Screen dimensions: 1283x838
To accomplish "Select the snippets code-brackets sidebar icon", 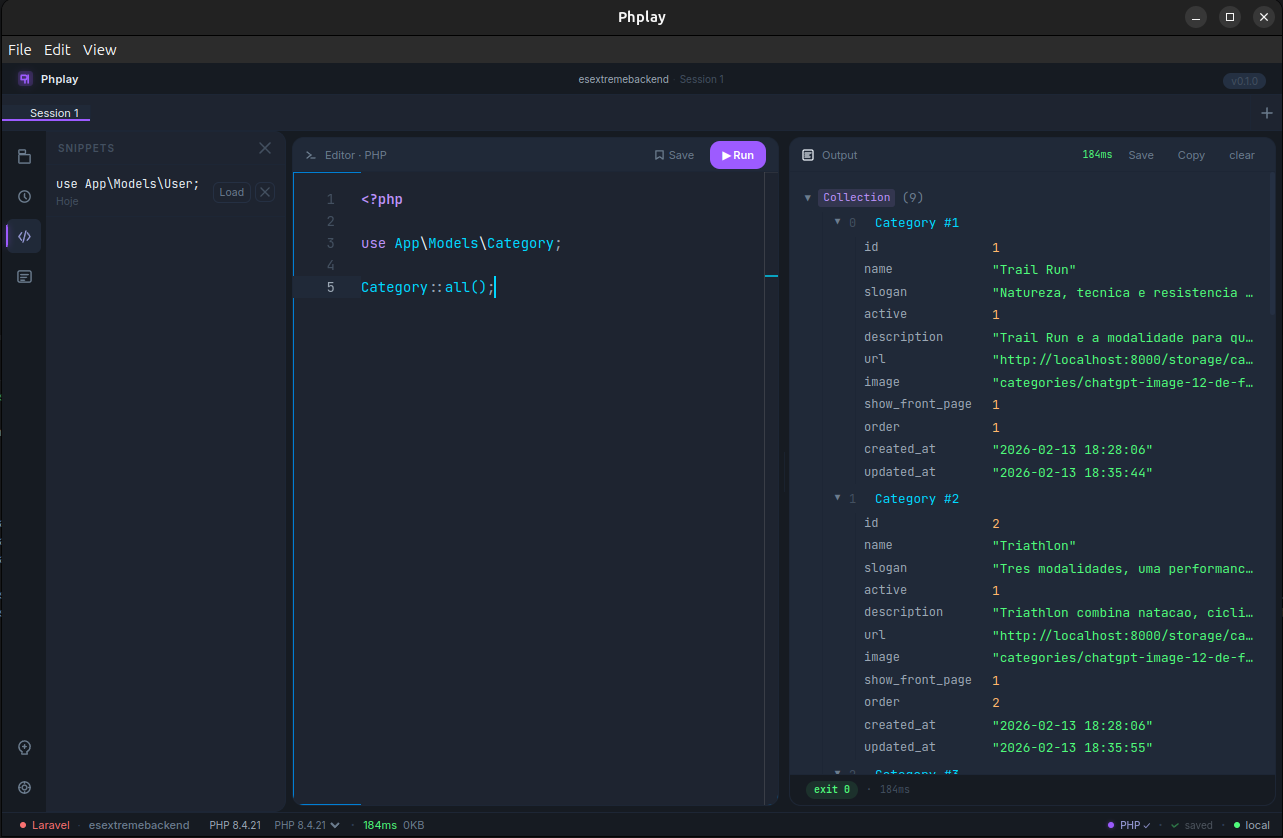I will pos(25,236).
